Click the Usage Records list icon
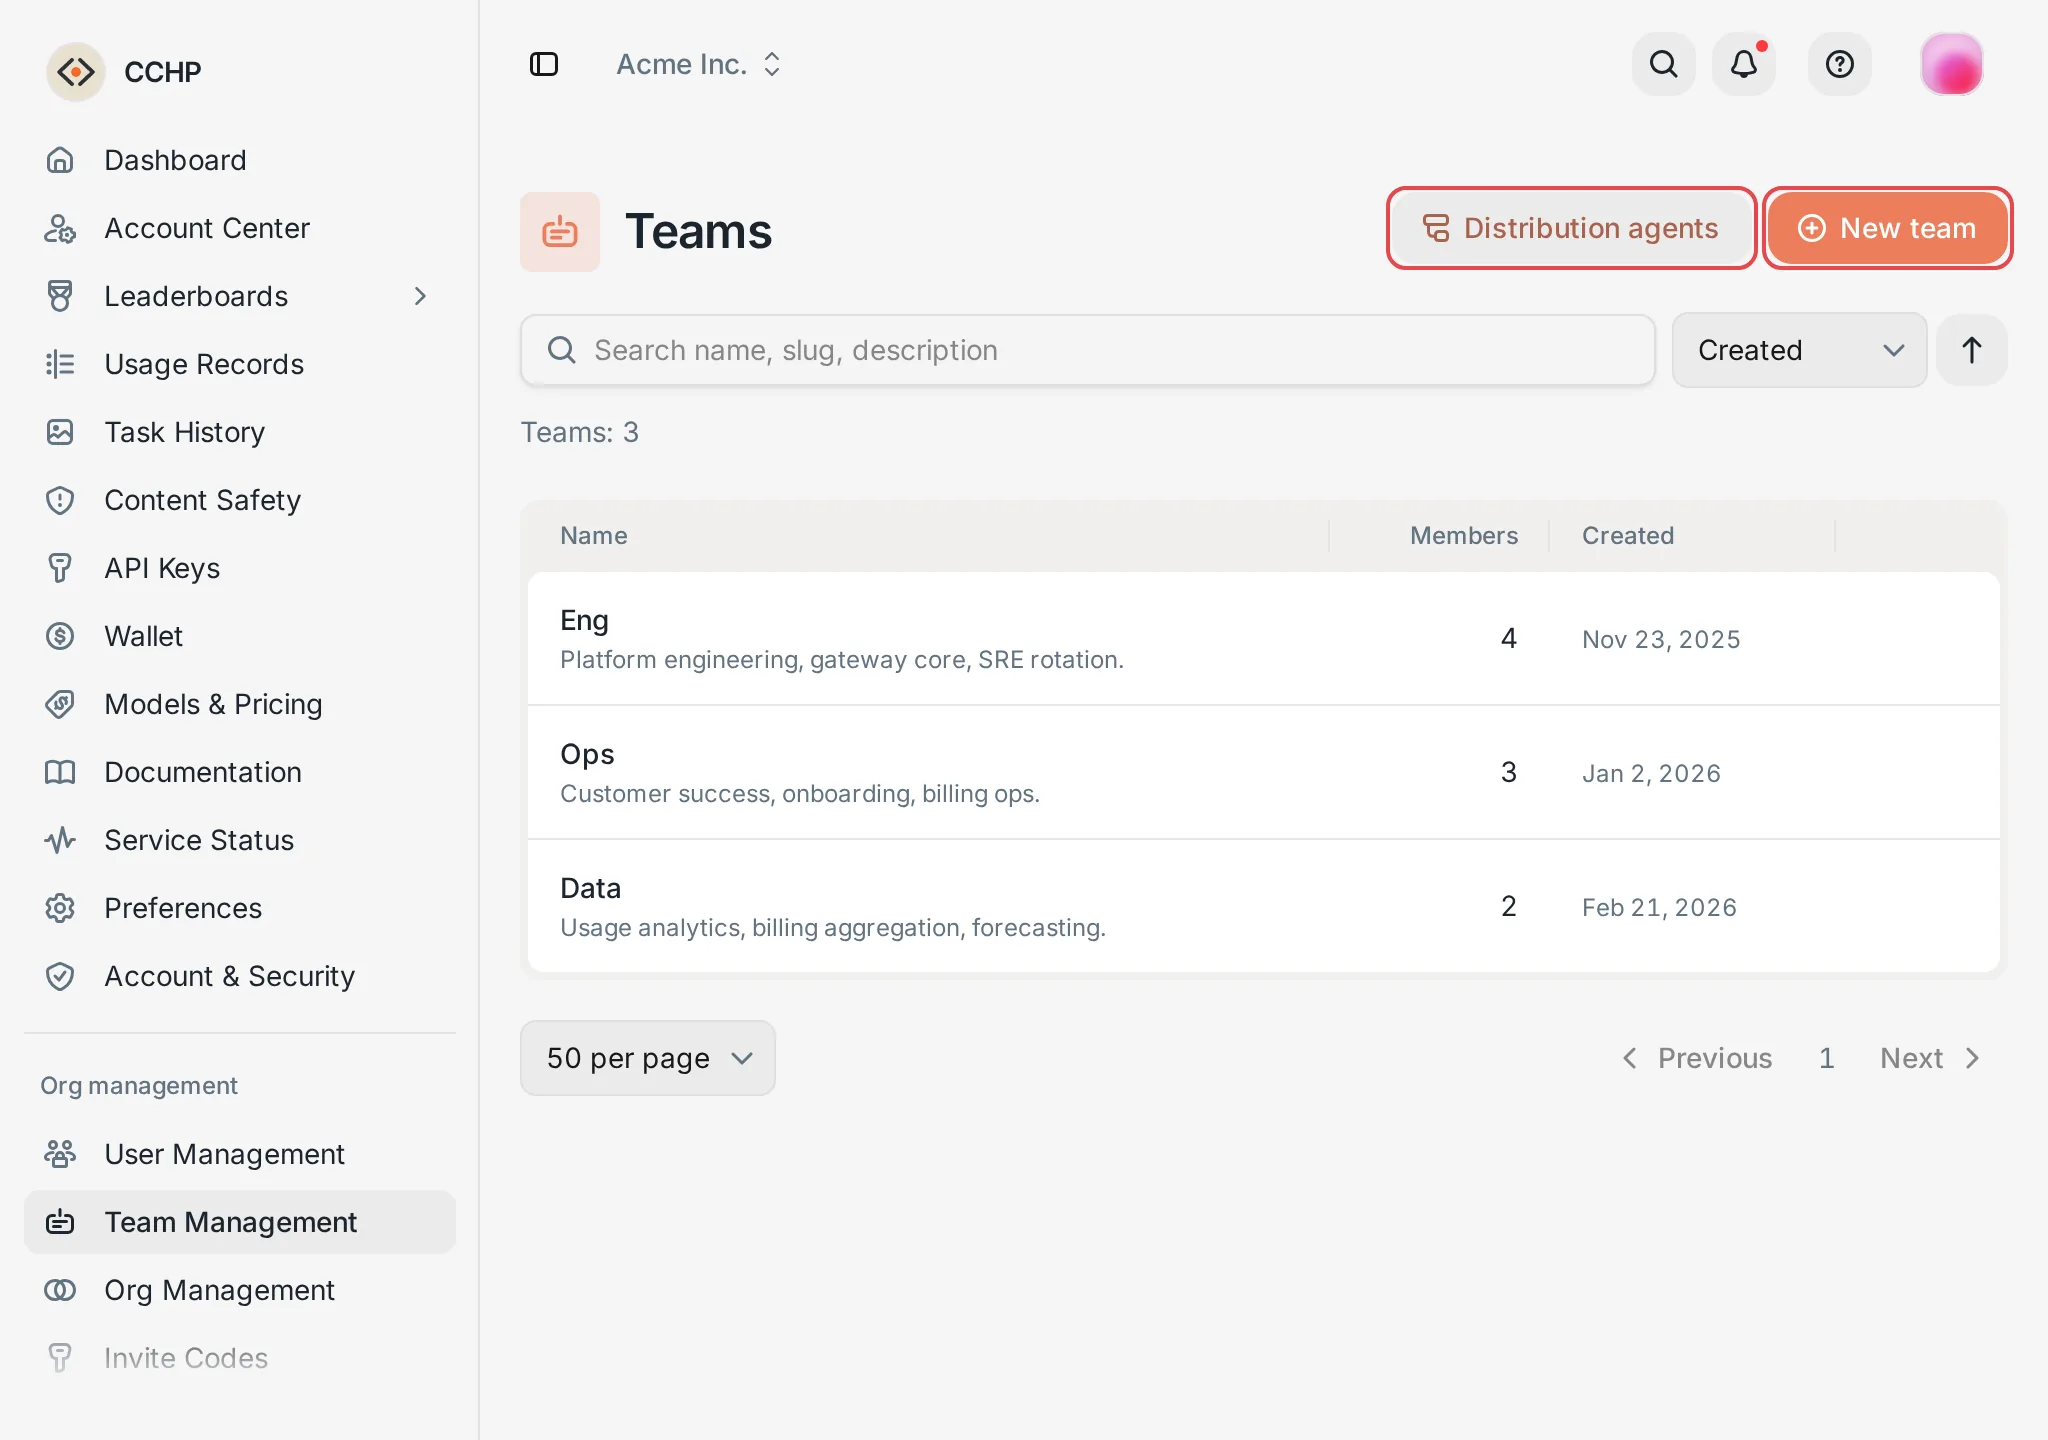This screenshot has width=2048, height=1440. pyautogui.click(x=60, y=364)
